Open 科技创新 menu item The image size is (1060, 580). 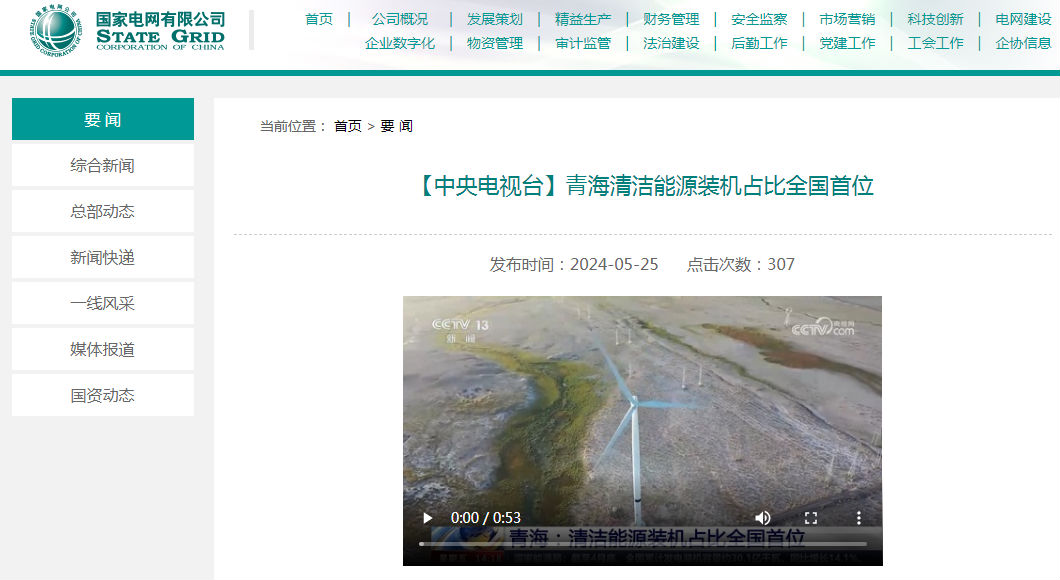click(x=936, y=19)
